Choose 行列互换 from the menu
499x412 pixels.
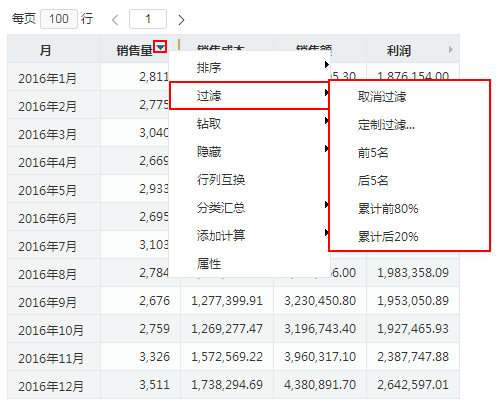(249, 180)
